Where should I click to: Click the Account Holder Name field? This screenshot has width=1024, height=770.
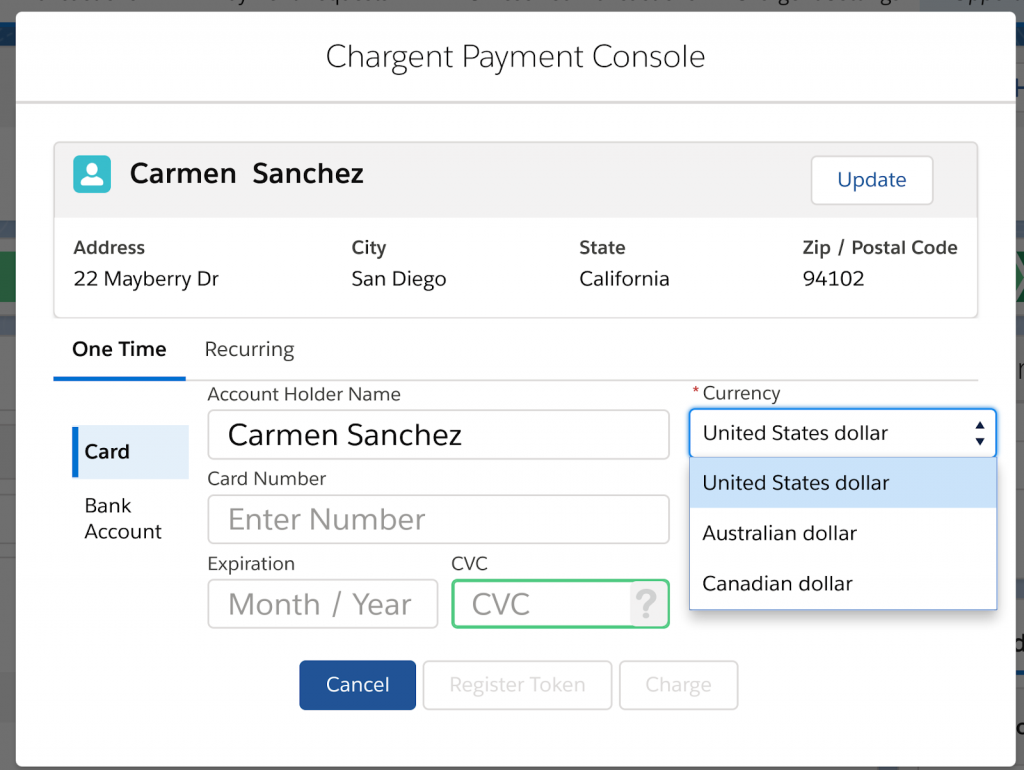[x=438, y=435]
